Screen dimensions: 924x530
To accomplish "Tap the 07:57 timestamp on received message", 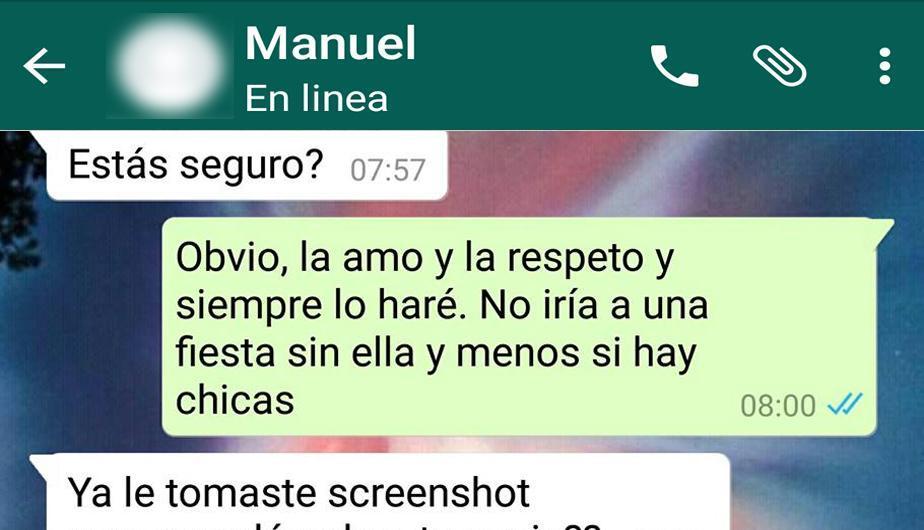I will click(x=387, y=170).
